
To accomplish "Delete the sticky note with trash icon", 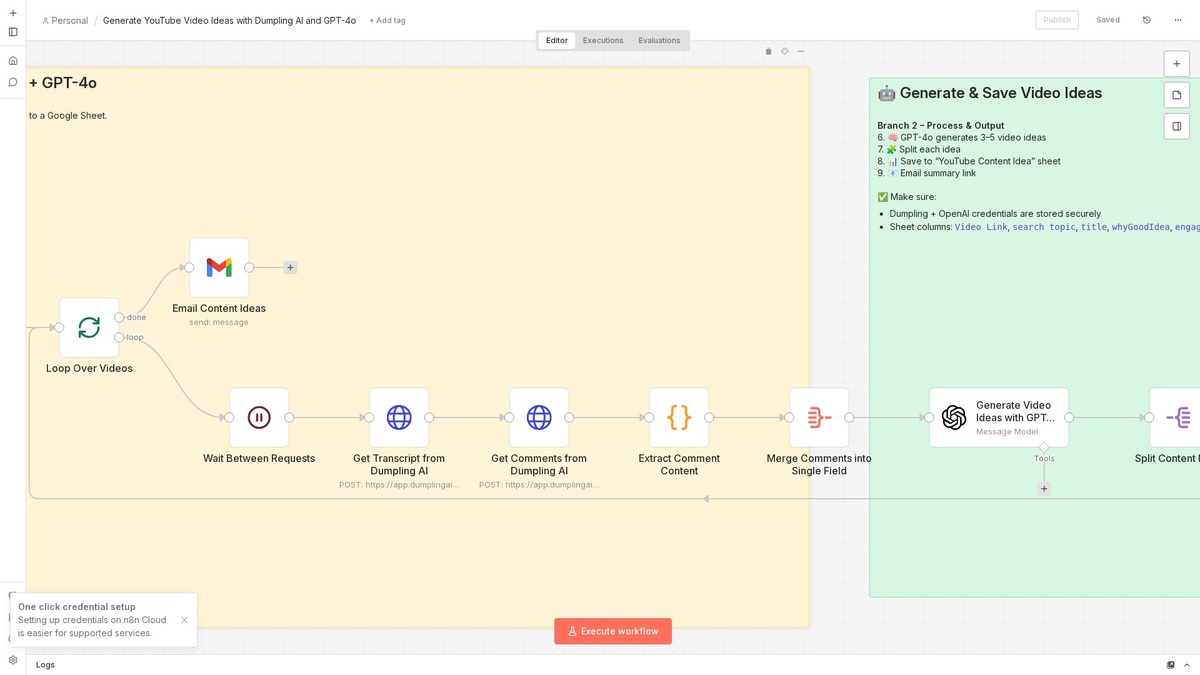I will point(768,52).
